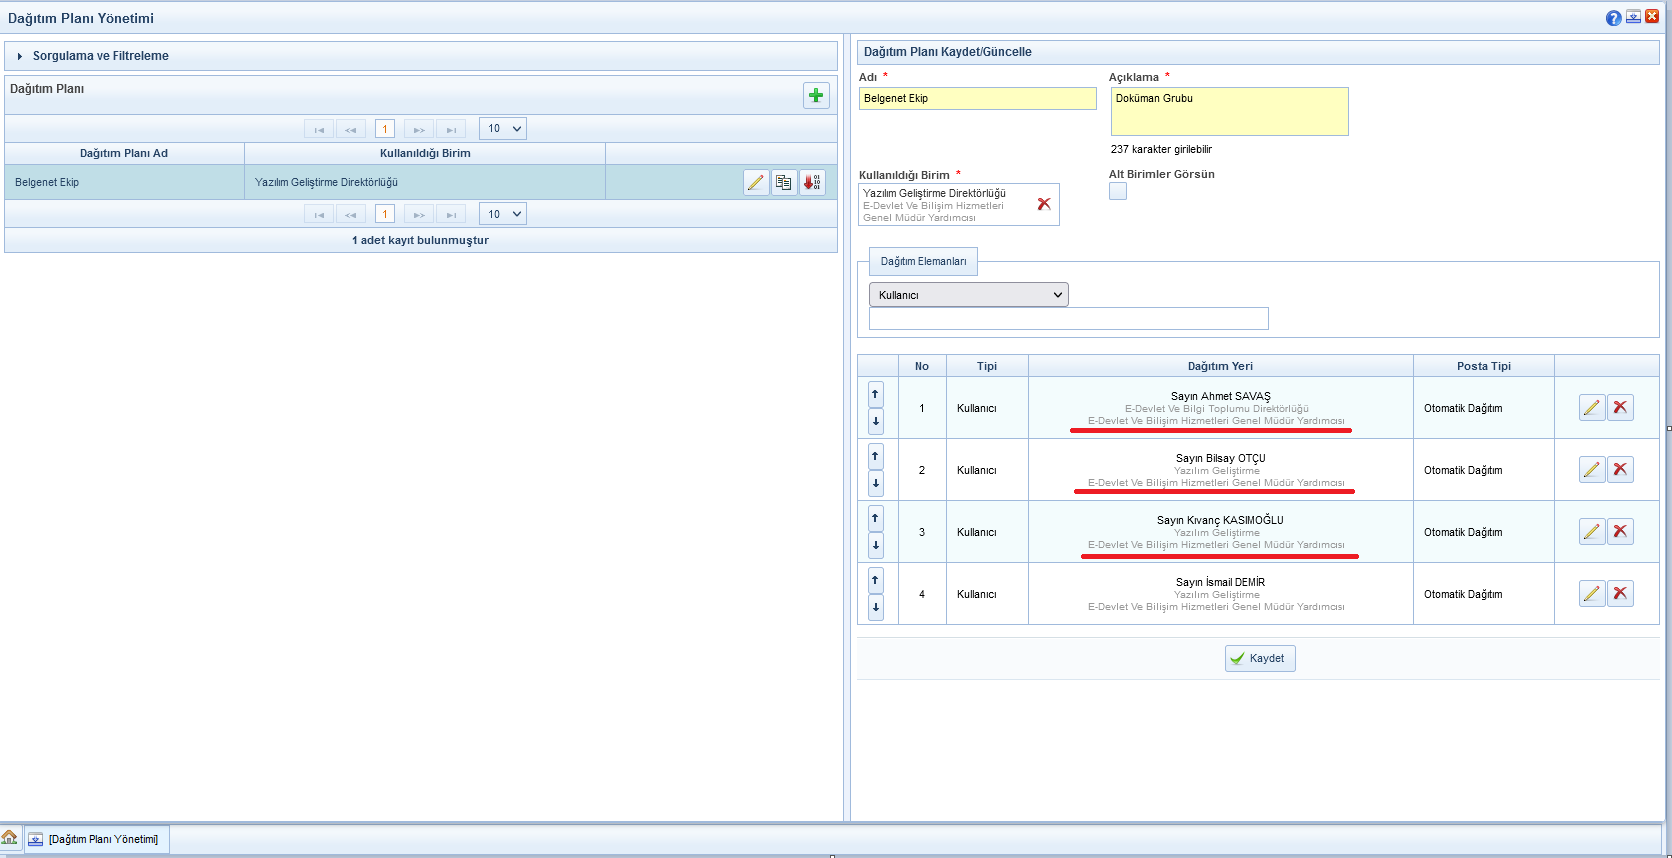Open the top page size dropdown showing 10

point(503,129)
